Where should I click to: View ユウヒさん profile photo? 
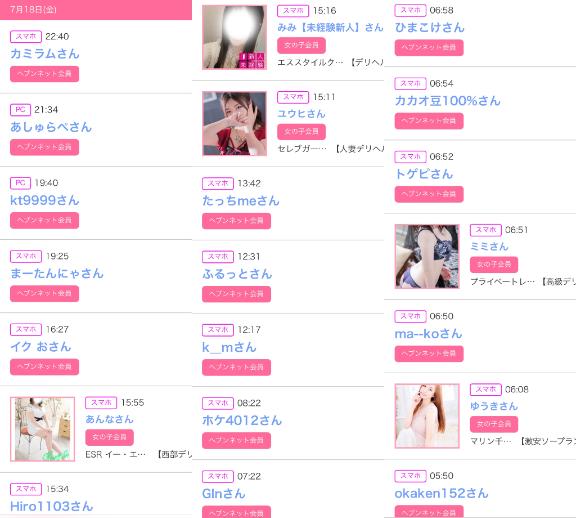(234, 123)
